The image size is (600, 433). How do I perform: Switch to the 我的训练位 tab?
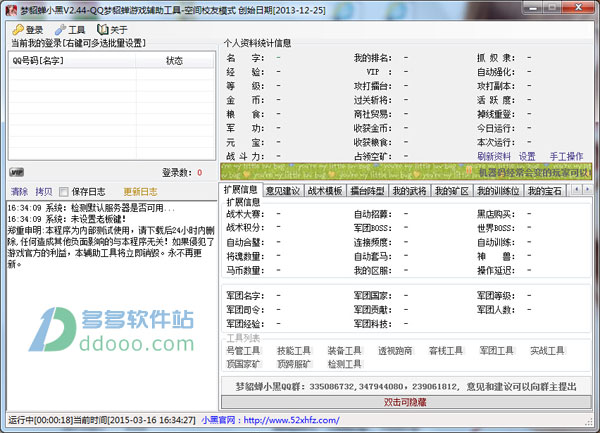498,190
